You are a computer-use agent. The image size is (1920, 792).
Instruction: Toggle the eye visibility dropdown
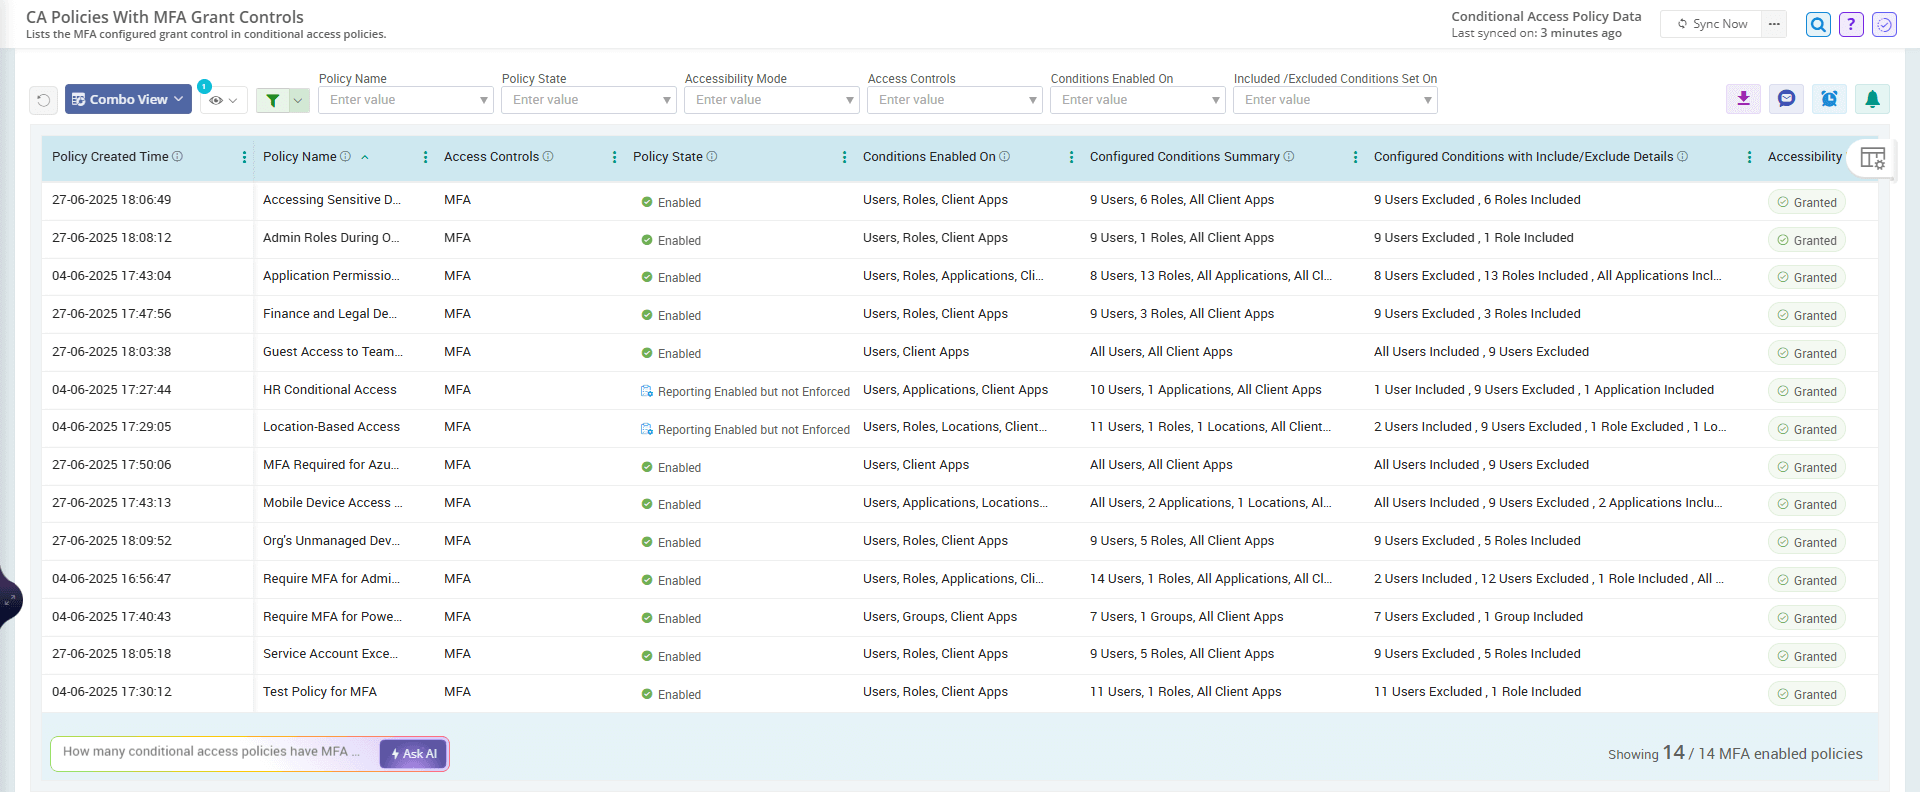click(x=224, y=100)
